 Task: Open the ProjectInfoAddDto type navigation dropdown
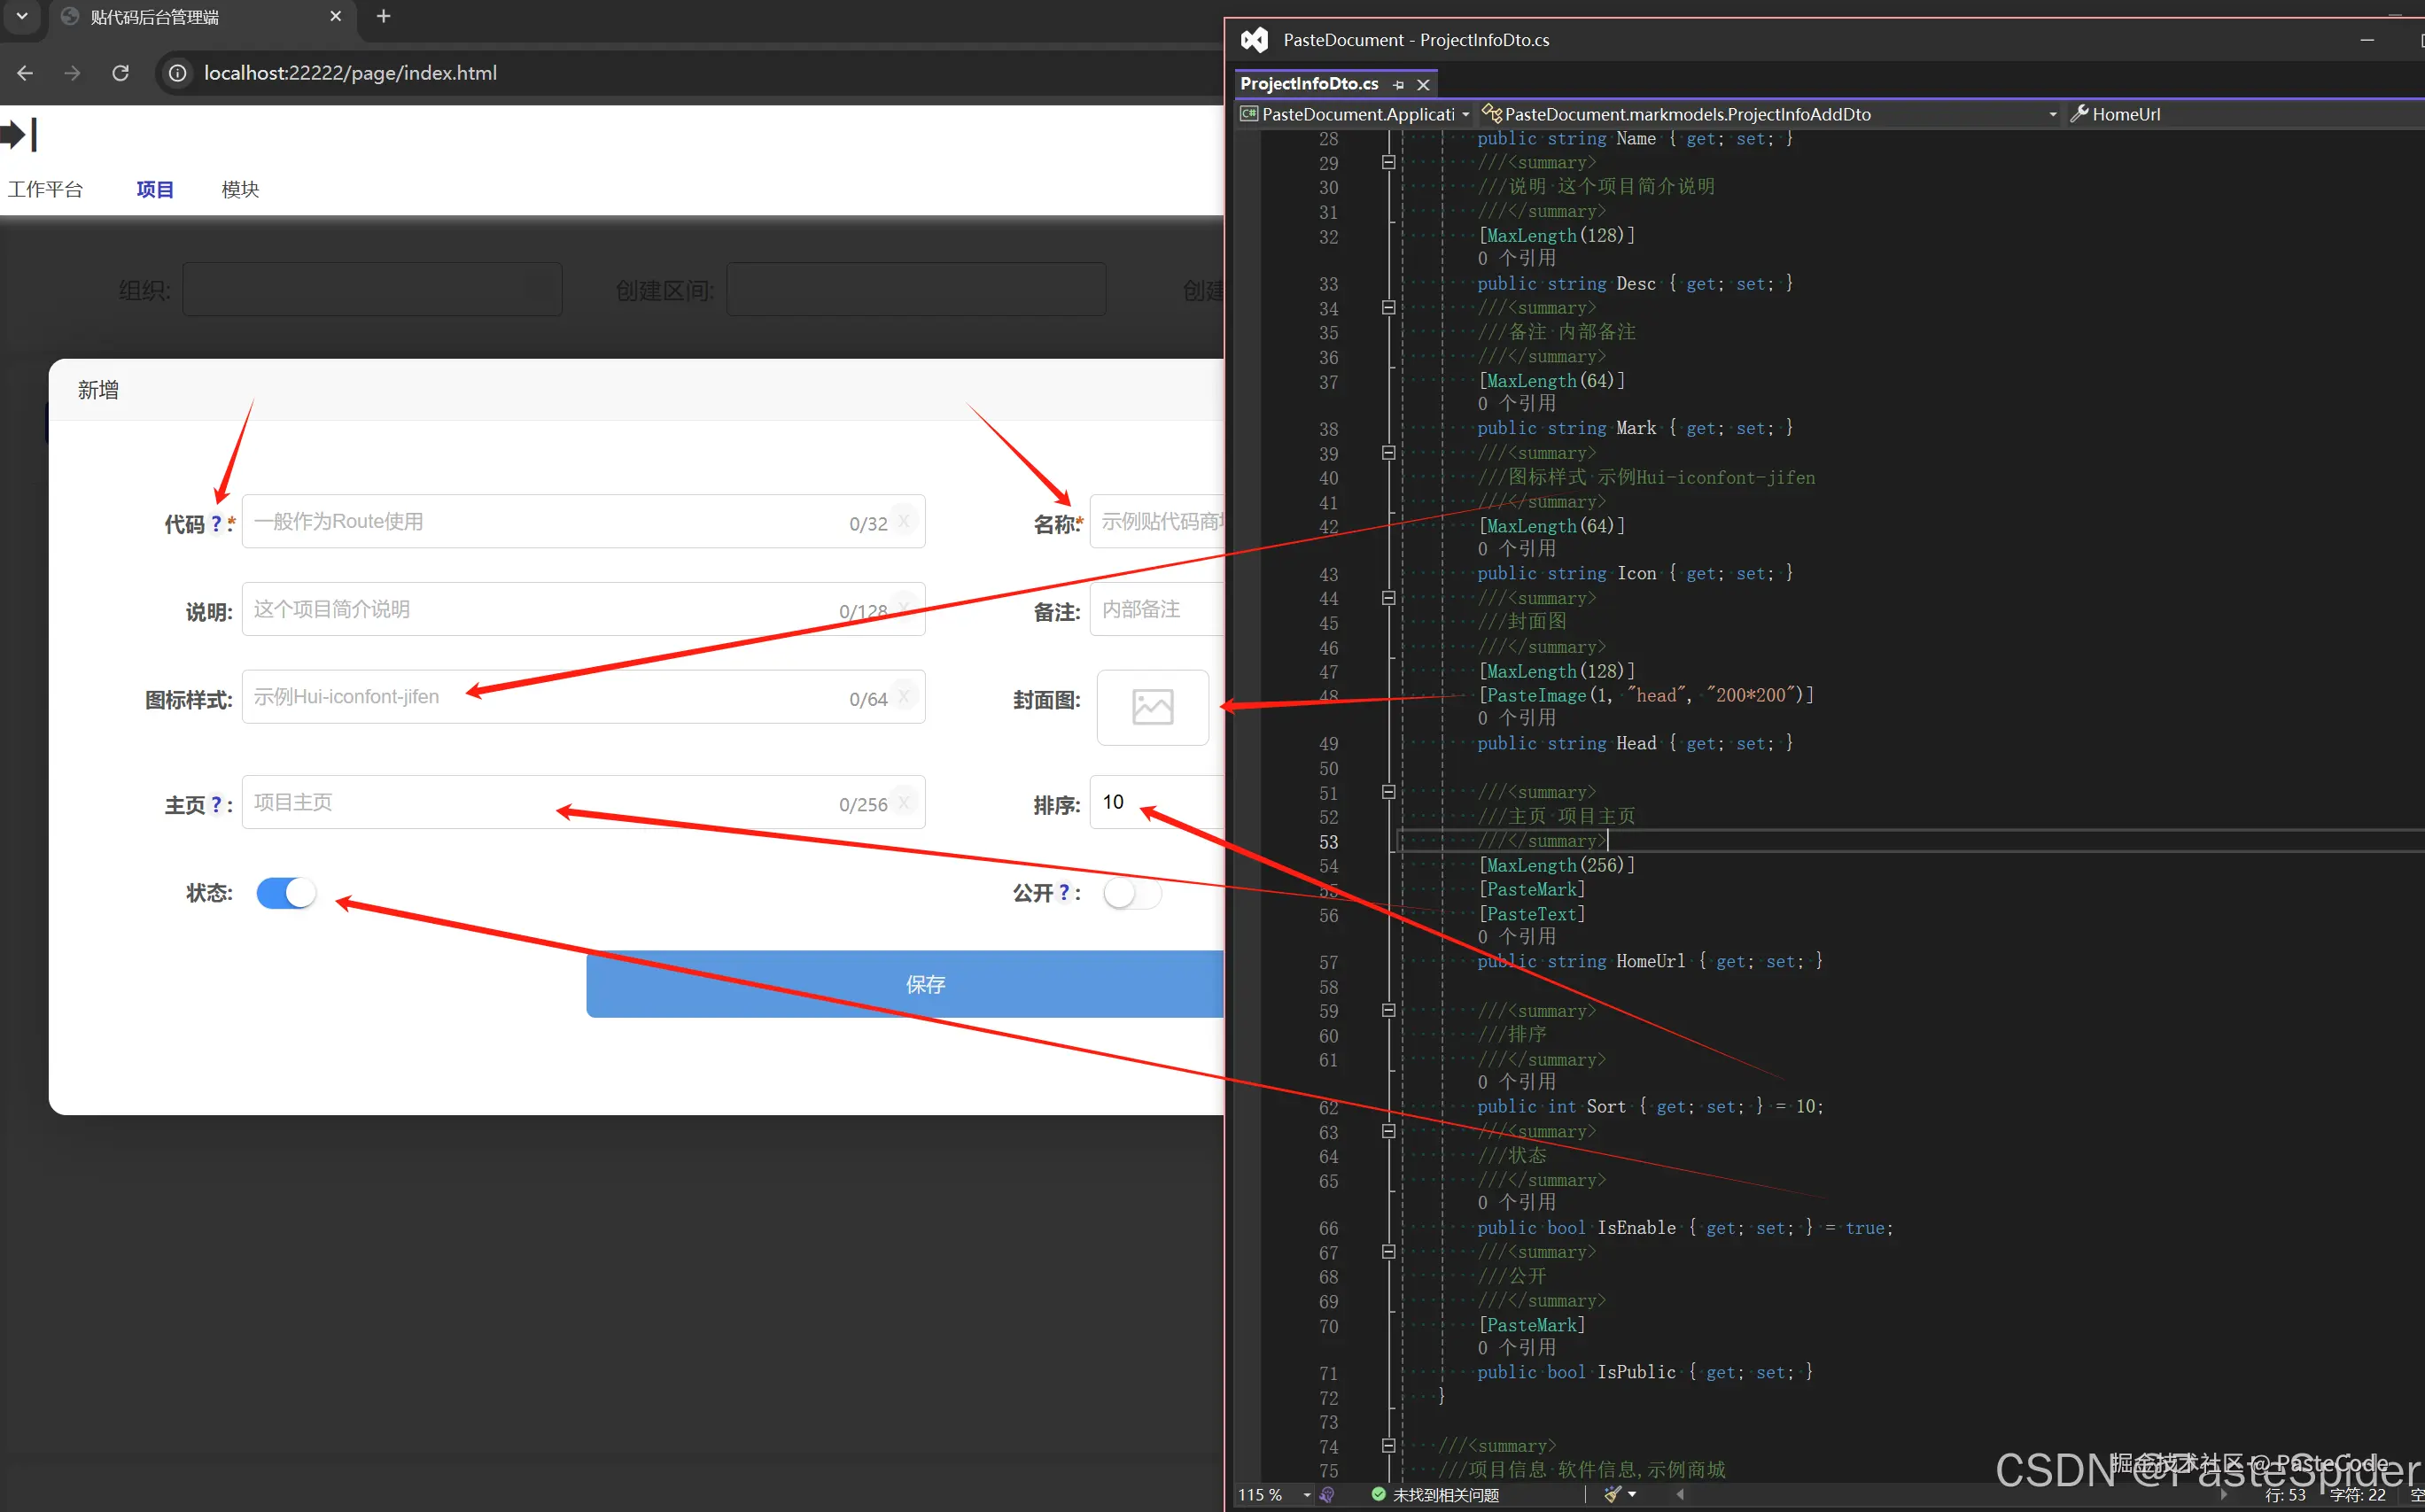2052,115
